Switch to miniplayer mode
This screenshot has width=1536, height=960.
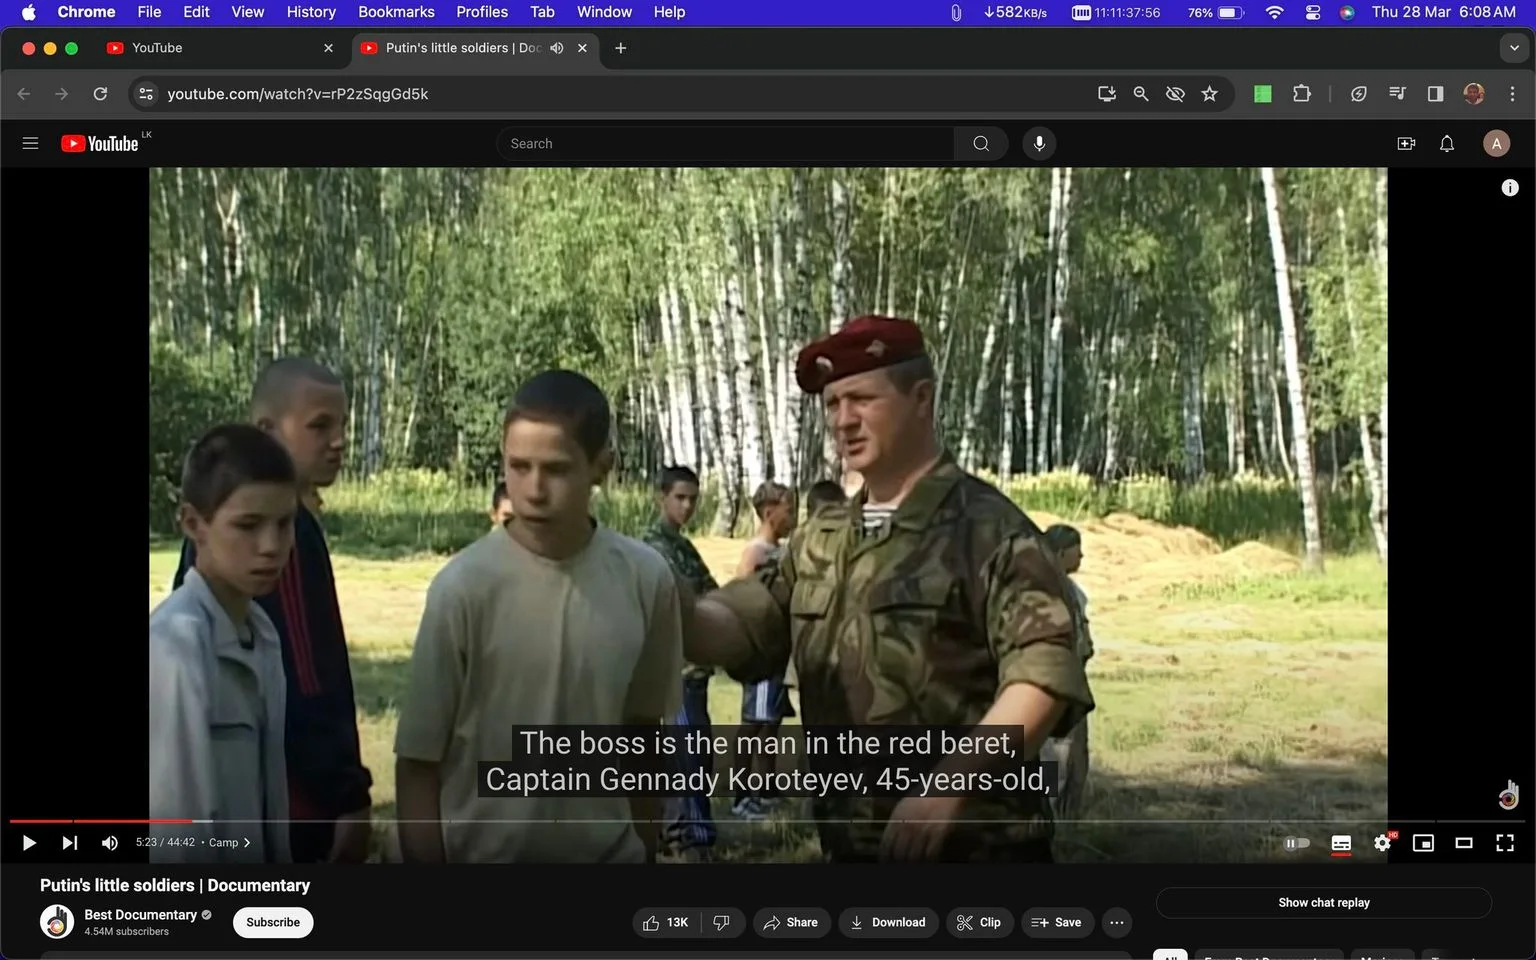(x=1423, y=843)
